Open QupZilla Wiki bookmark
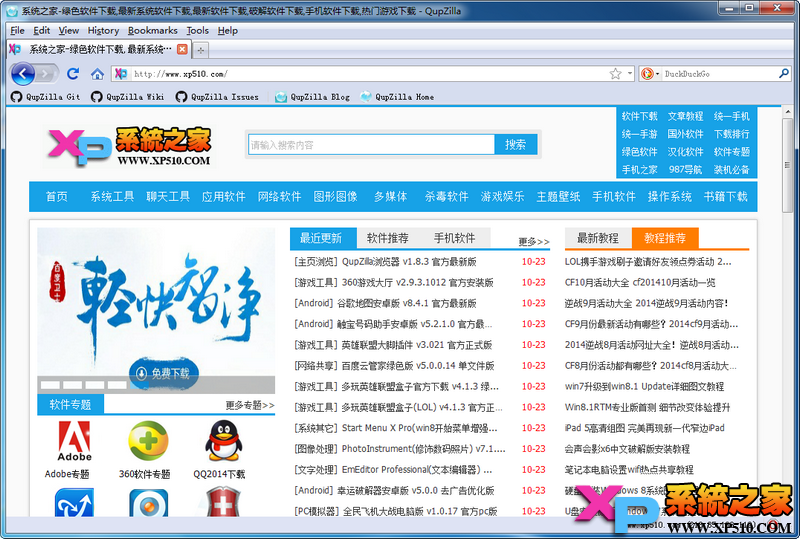The image size is (800, 539). click(128, 96)
